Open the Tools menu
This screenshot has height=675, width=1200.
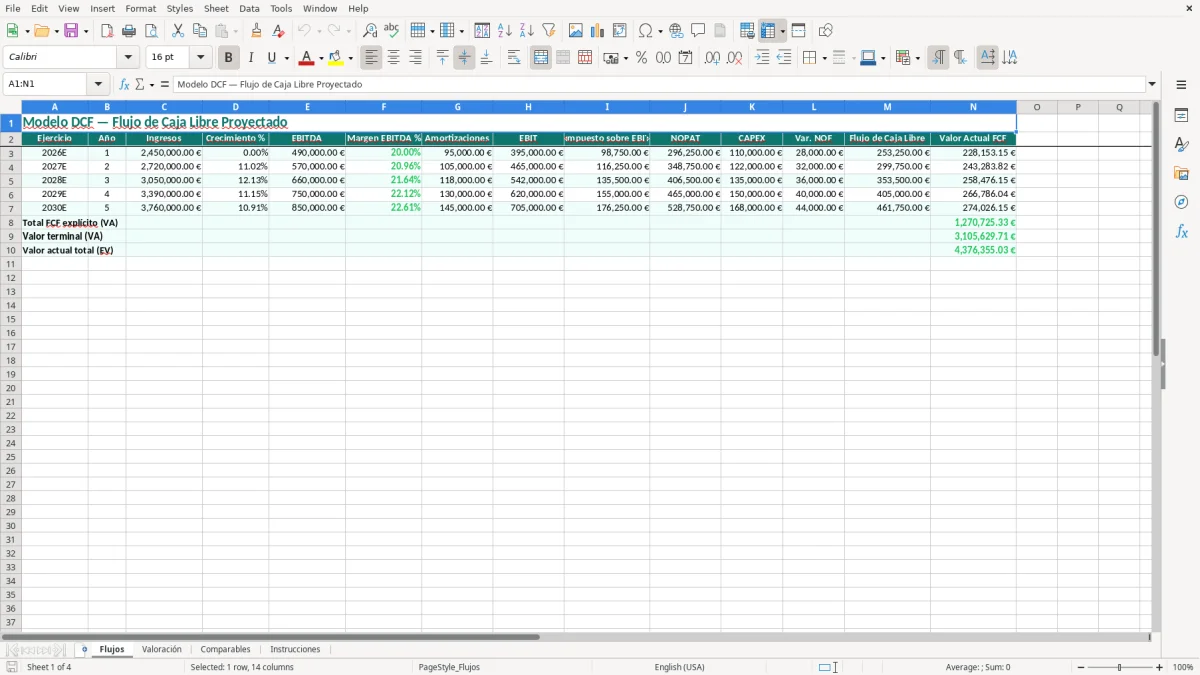(281, 8)
